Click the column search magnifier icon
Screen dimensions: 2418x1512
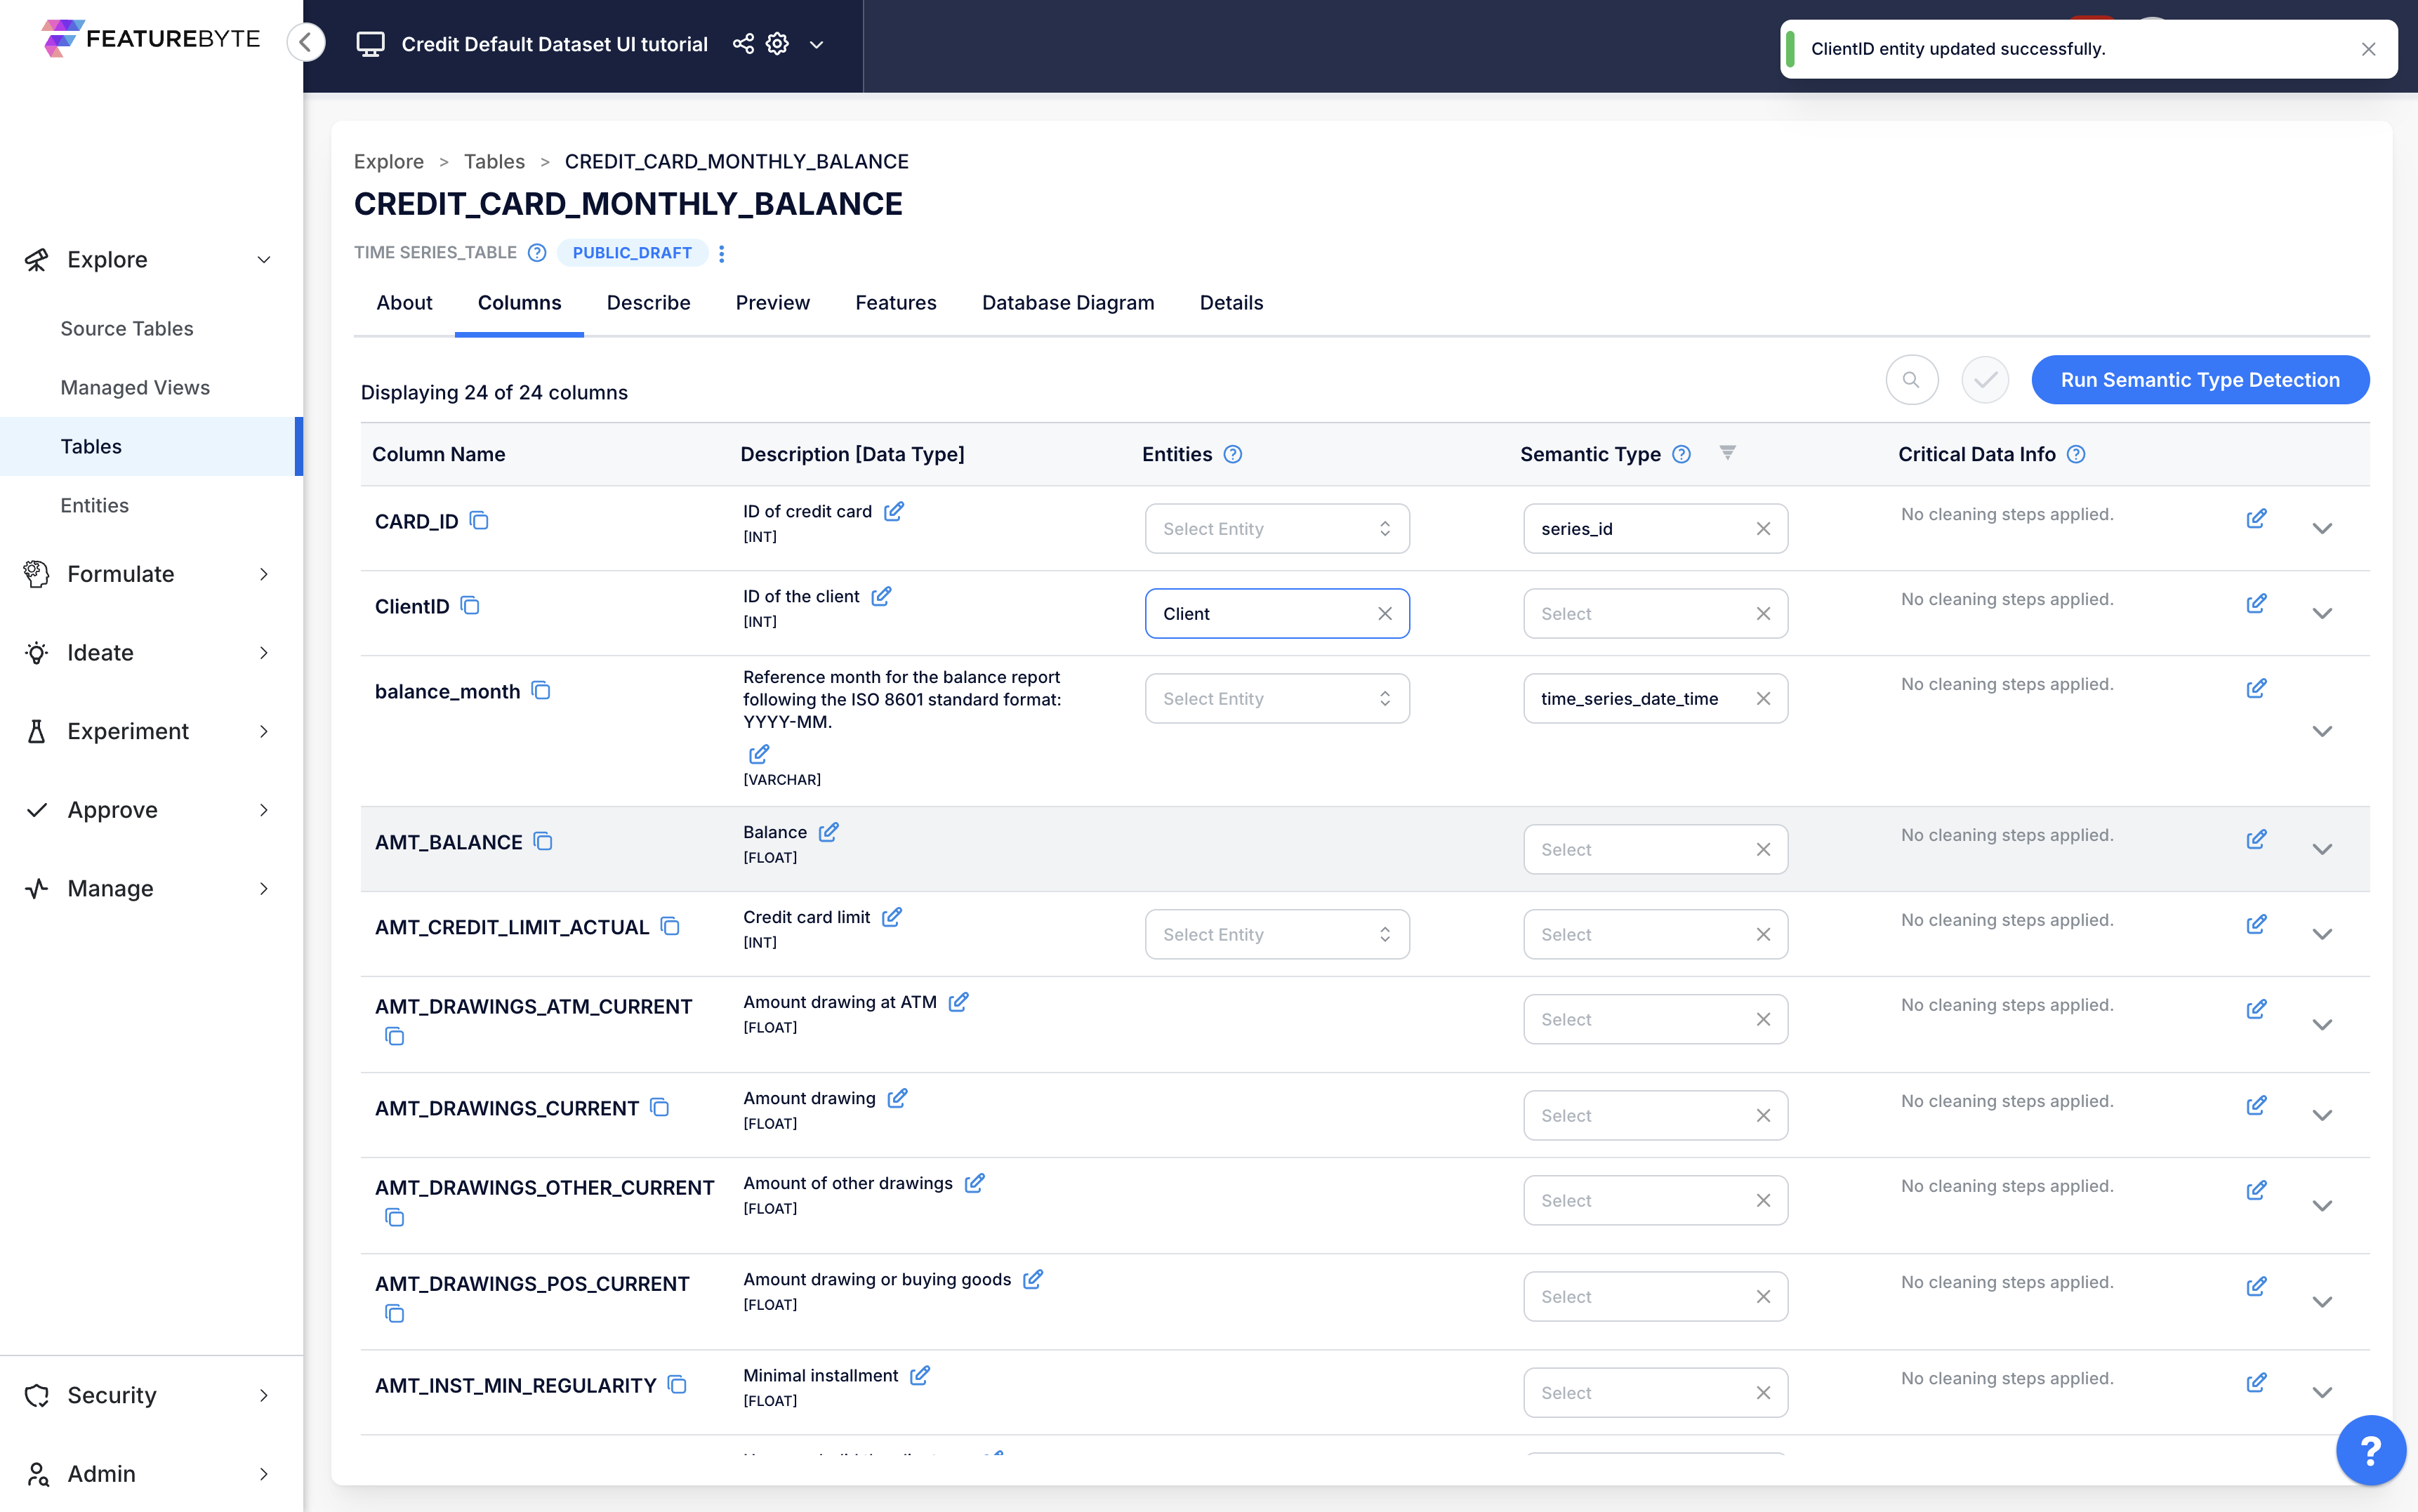click(x=1911, y=380)
